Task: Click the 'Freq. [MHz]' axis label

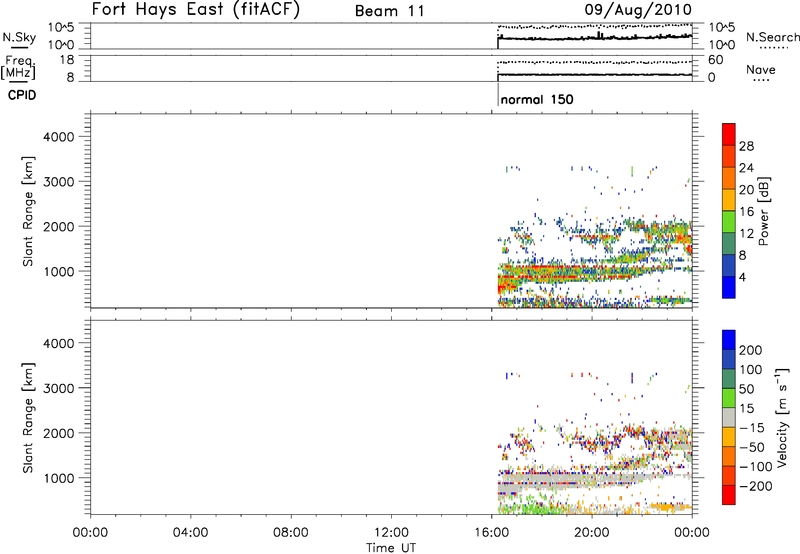Action: pos(19,68)
